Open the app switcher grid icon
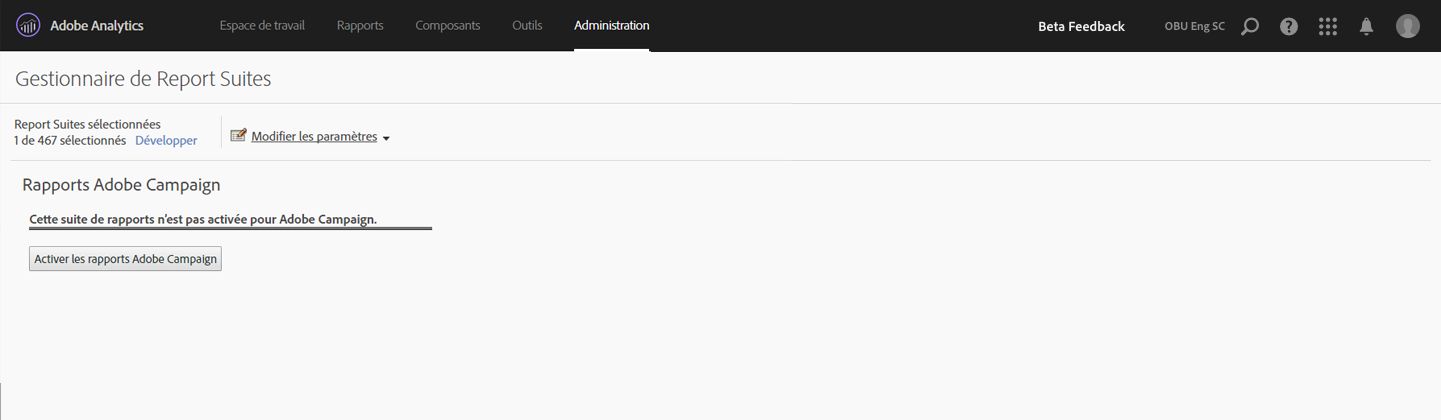The width and height of the screenshot is (1441, 420). (x=1328, y=27)
